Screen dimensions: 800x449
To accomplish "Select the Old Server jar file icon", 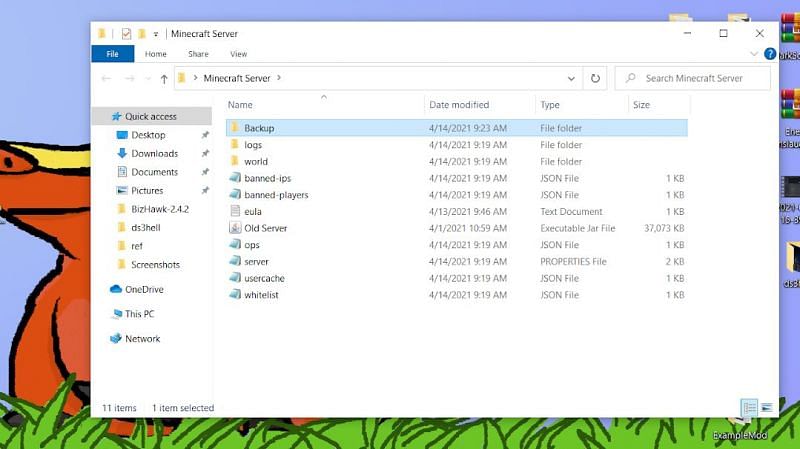I will coord(235,228).
